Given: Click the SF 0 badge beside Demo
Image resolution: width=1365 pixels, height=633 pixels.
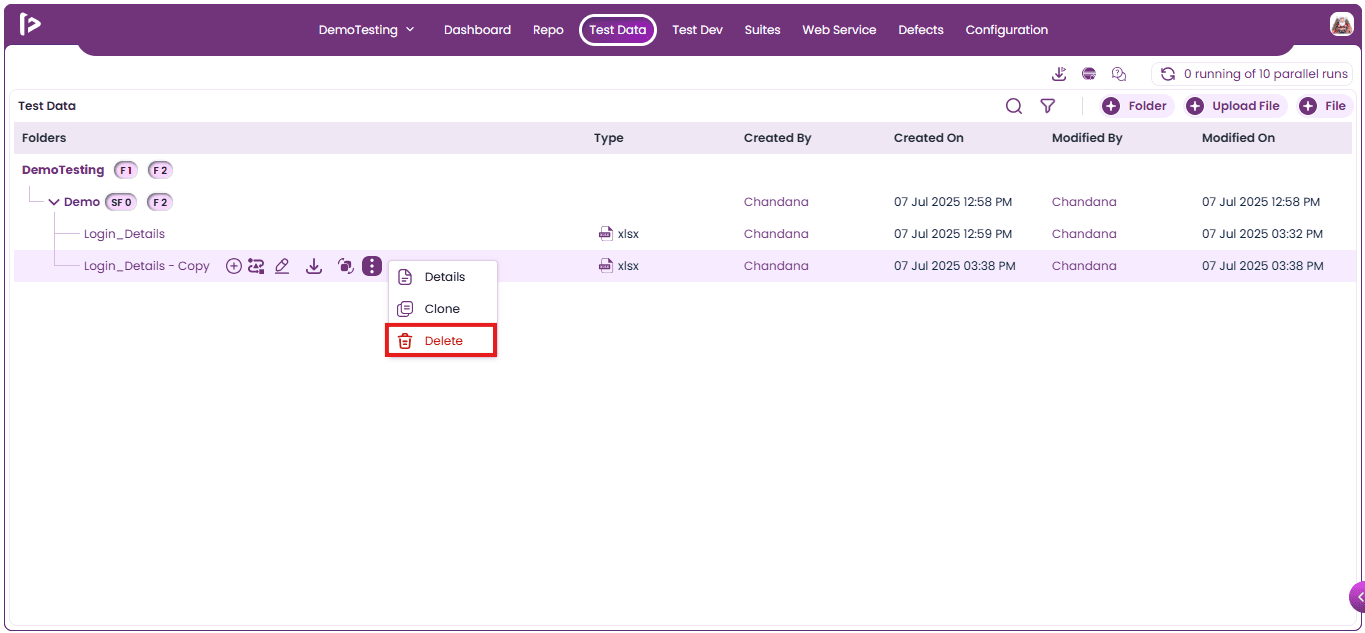Looking at the screenshot, I should [x=121, y=202].
